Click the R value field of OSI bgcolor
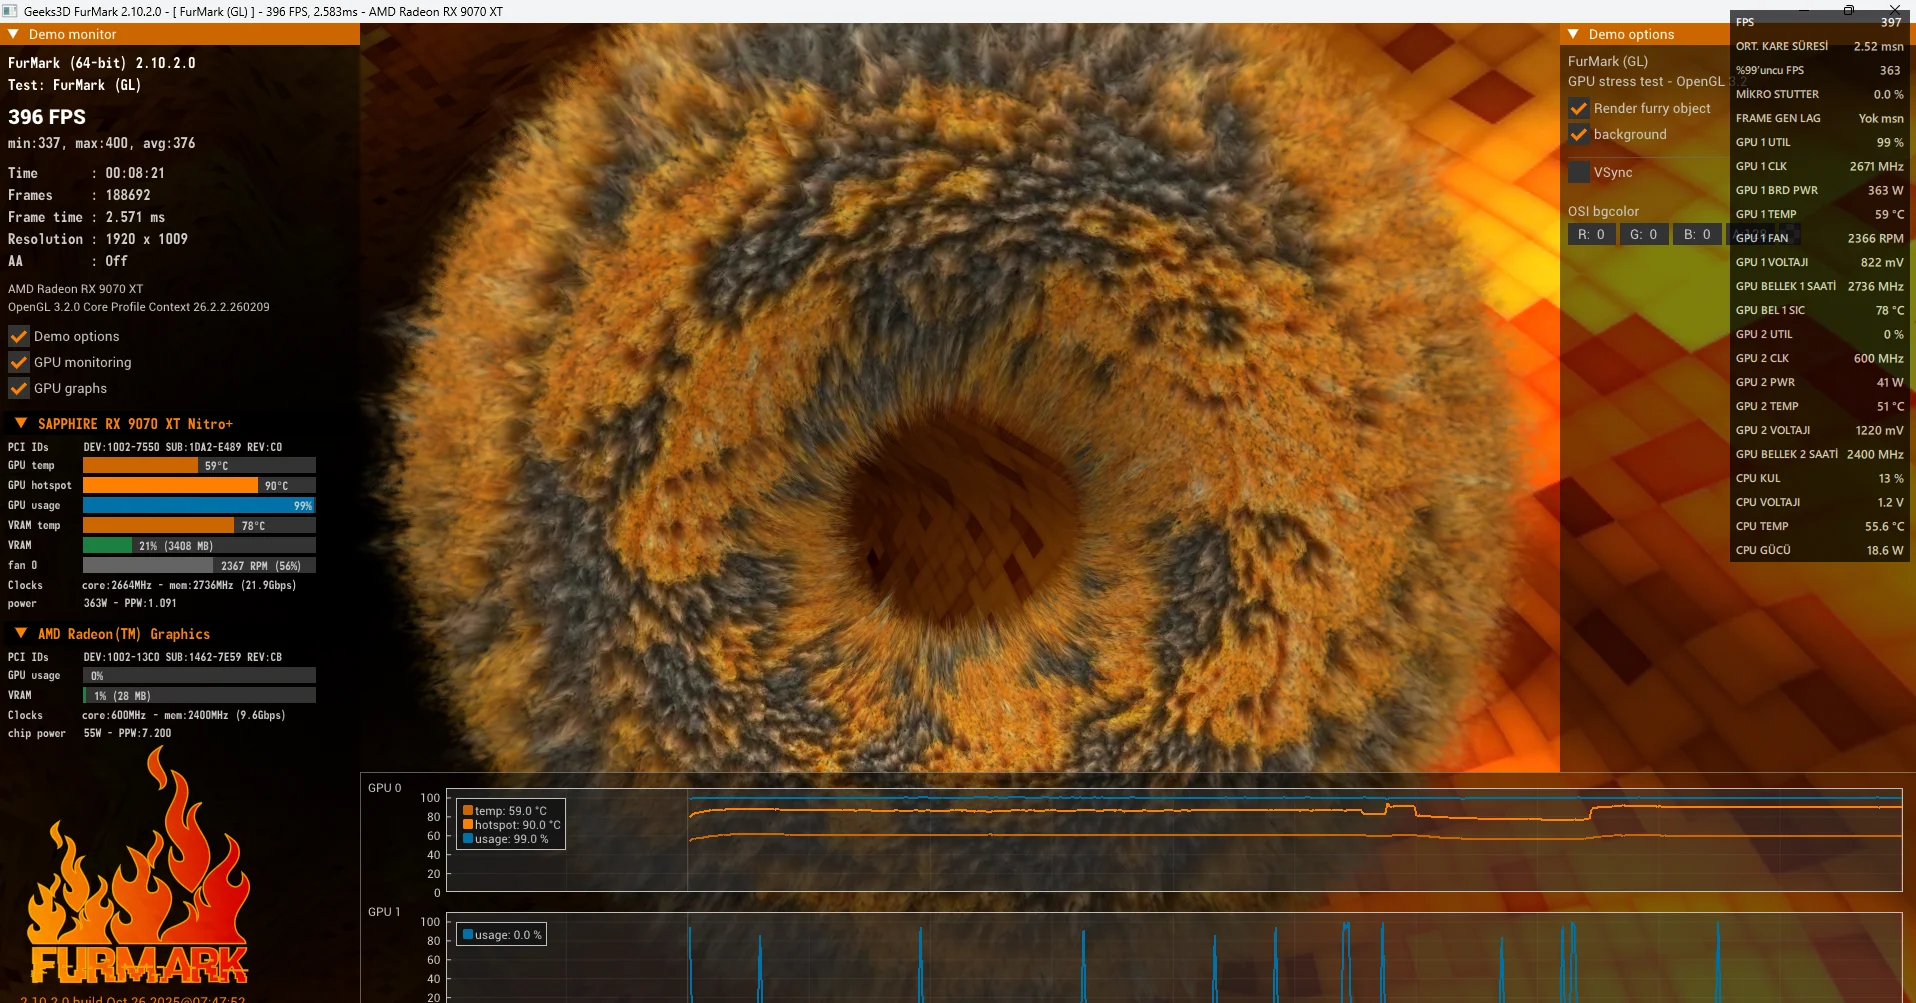Screen dimensions: 1916x1003 (x=1591, y=234)
